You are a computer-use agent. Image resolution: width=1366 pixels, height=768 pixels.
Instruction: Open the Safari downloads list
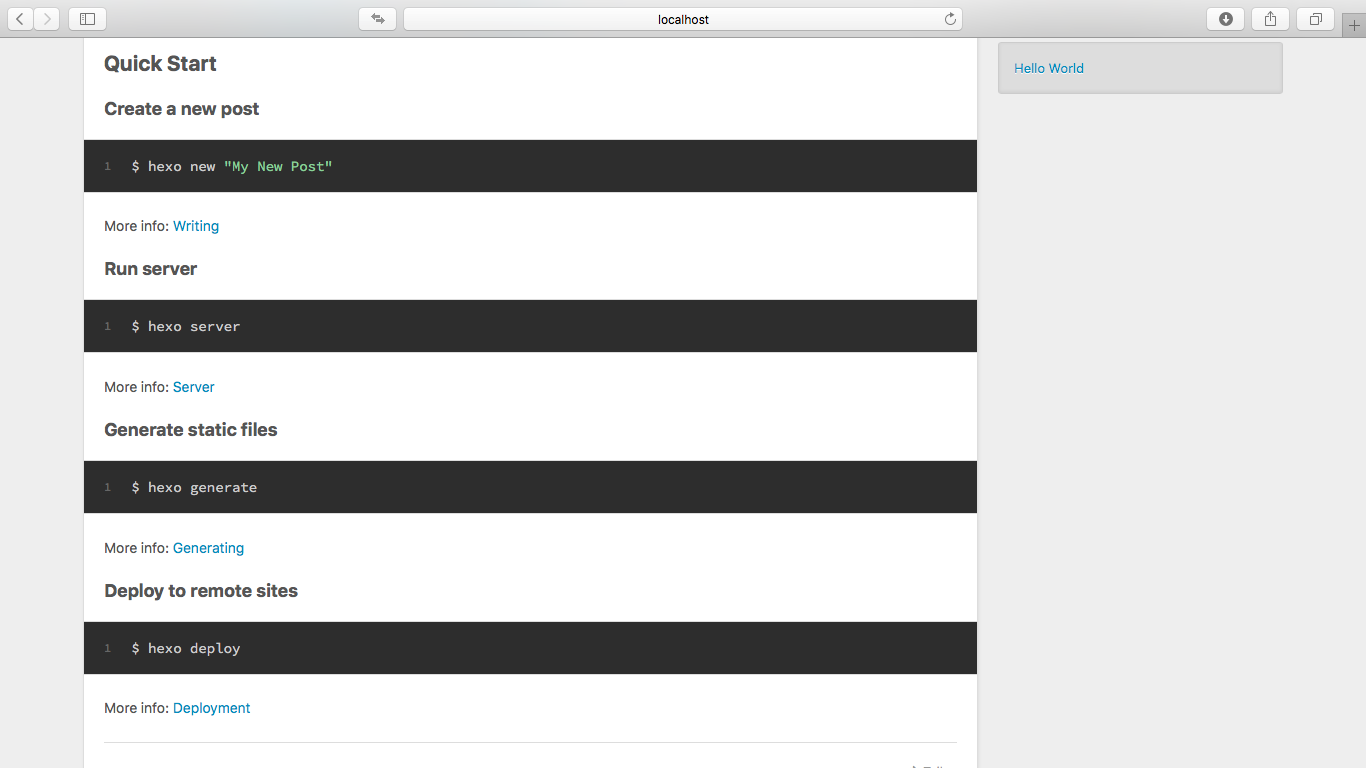tap(1226, 19)
